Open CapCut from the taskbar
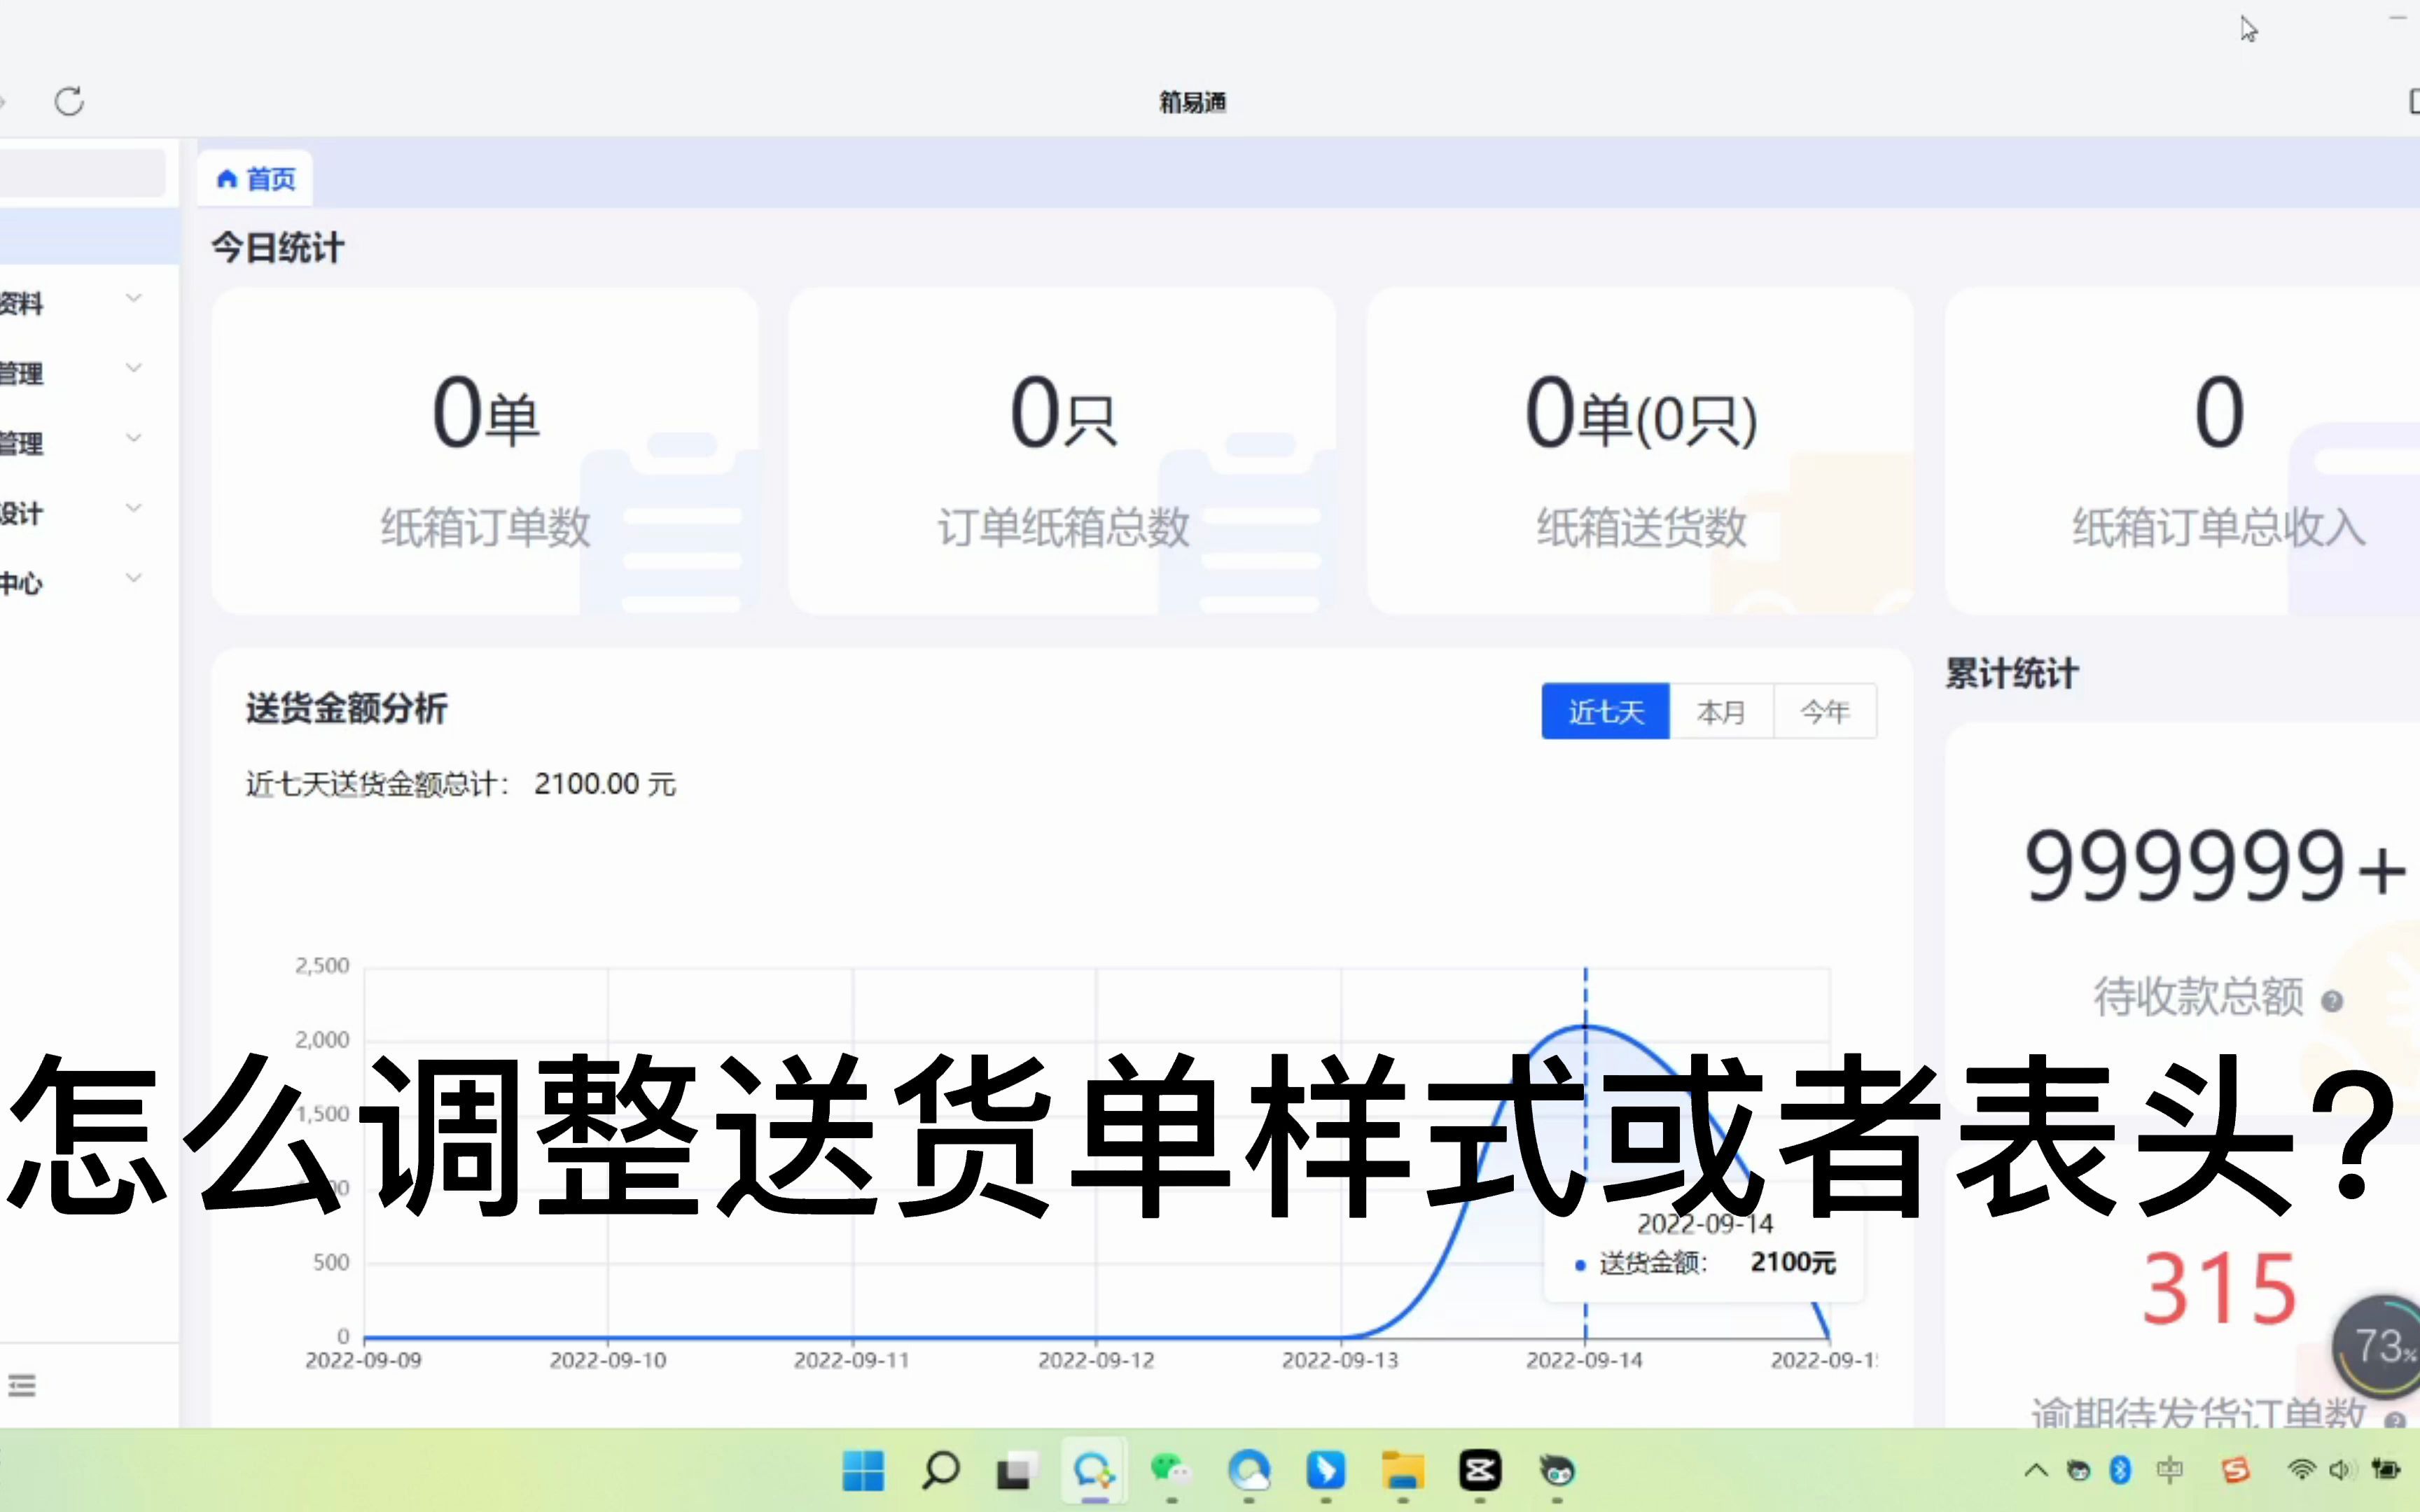 [1480, 1471]
